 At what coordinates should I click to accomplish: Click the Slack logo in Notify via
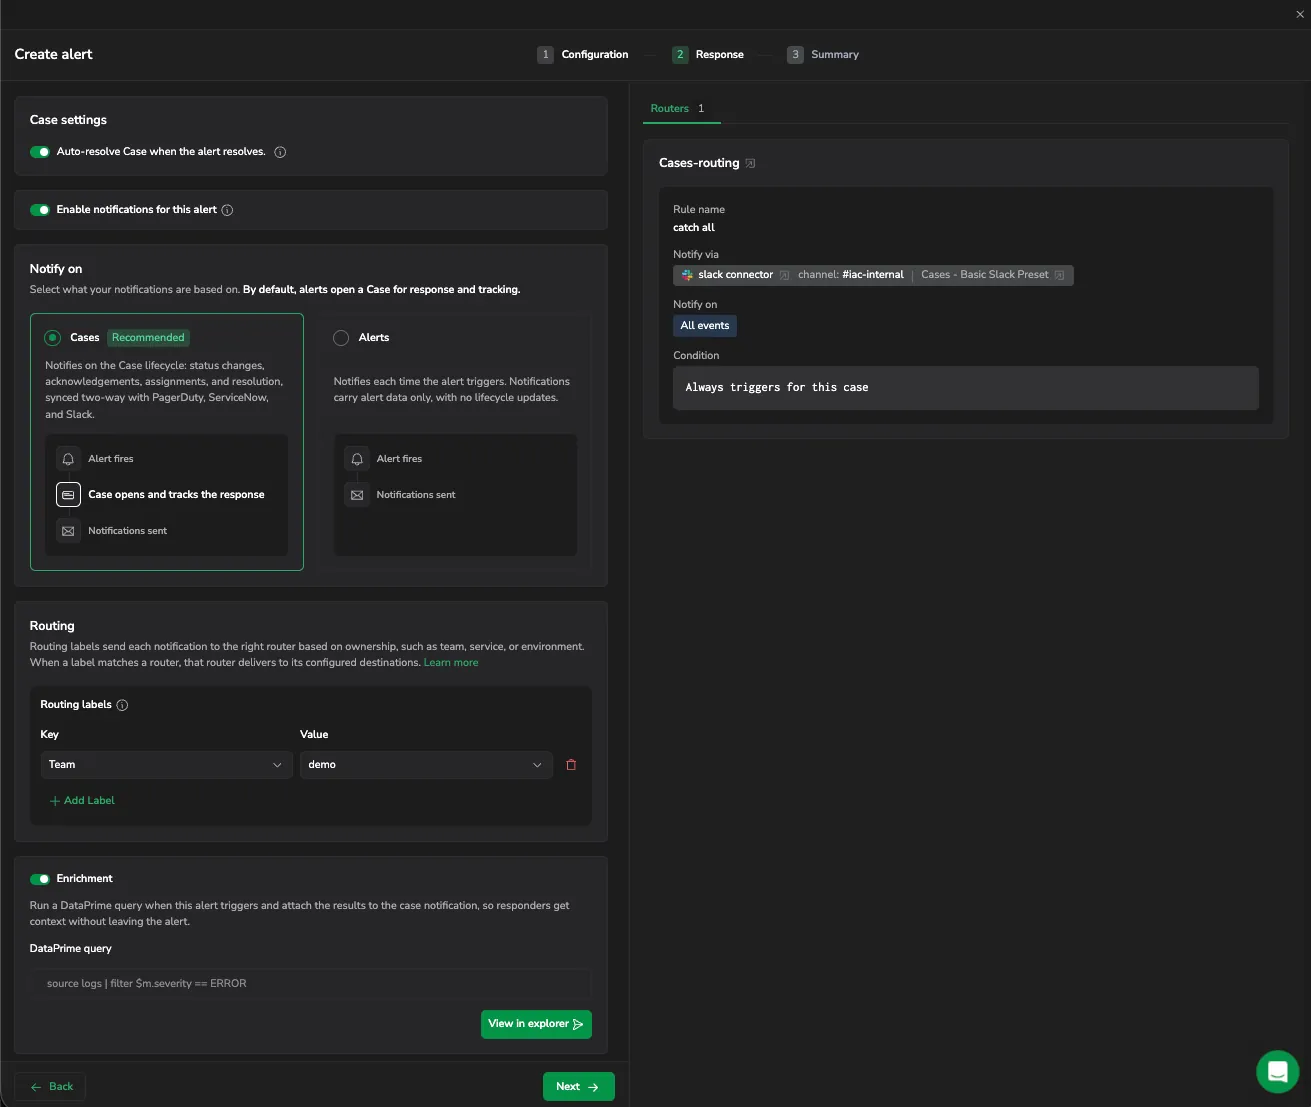687,275
